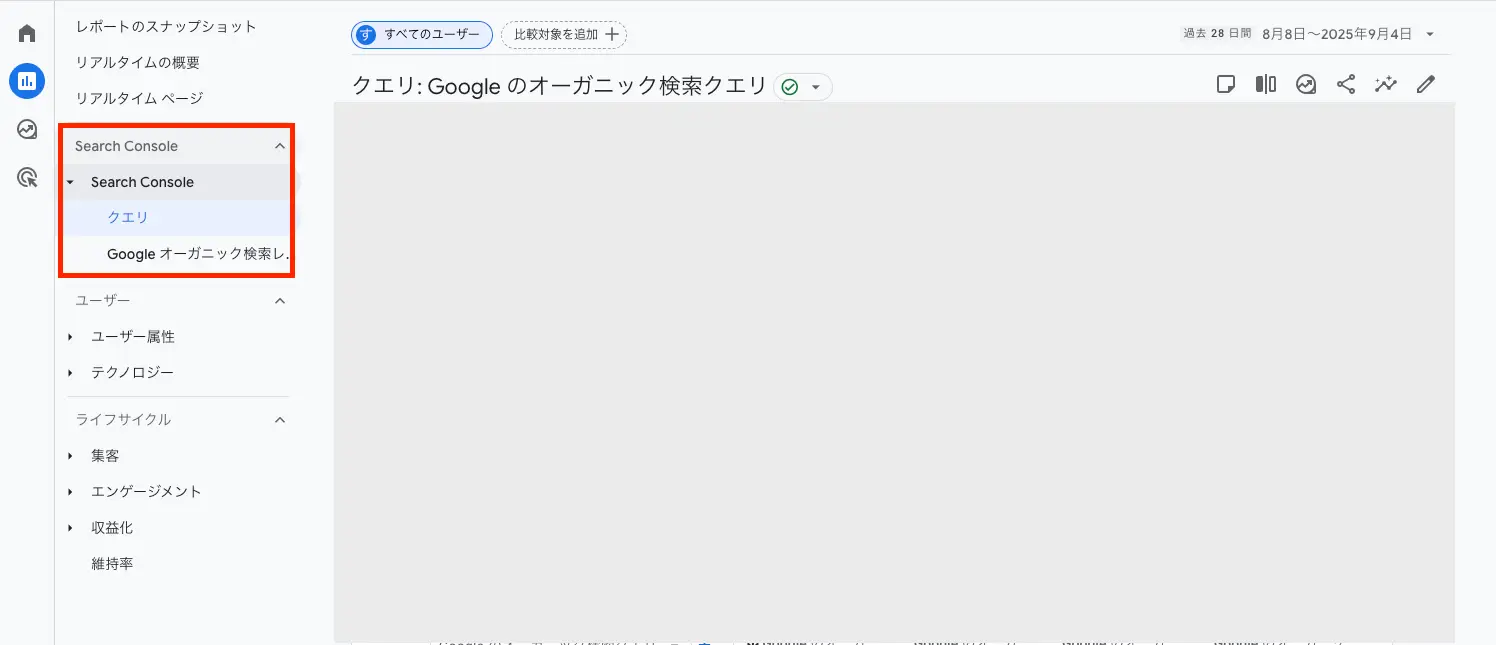Click the すべてのユーザー segment chip

pos(422,34)
